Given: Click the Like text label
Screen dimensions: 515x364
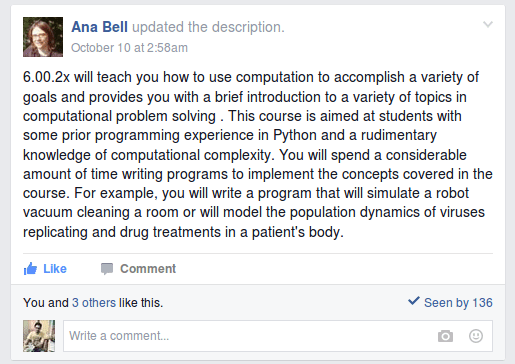Looking at the screenshot, I should coord(55,269).
